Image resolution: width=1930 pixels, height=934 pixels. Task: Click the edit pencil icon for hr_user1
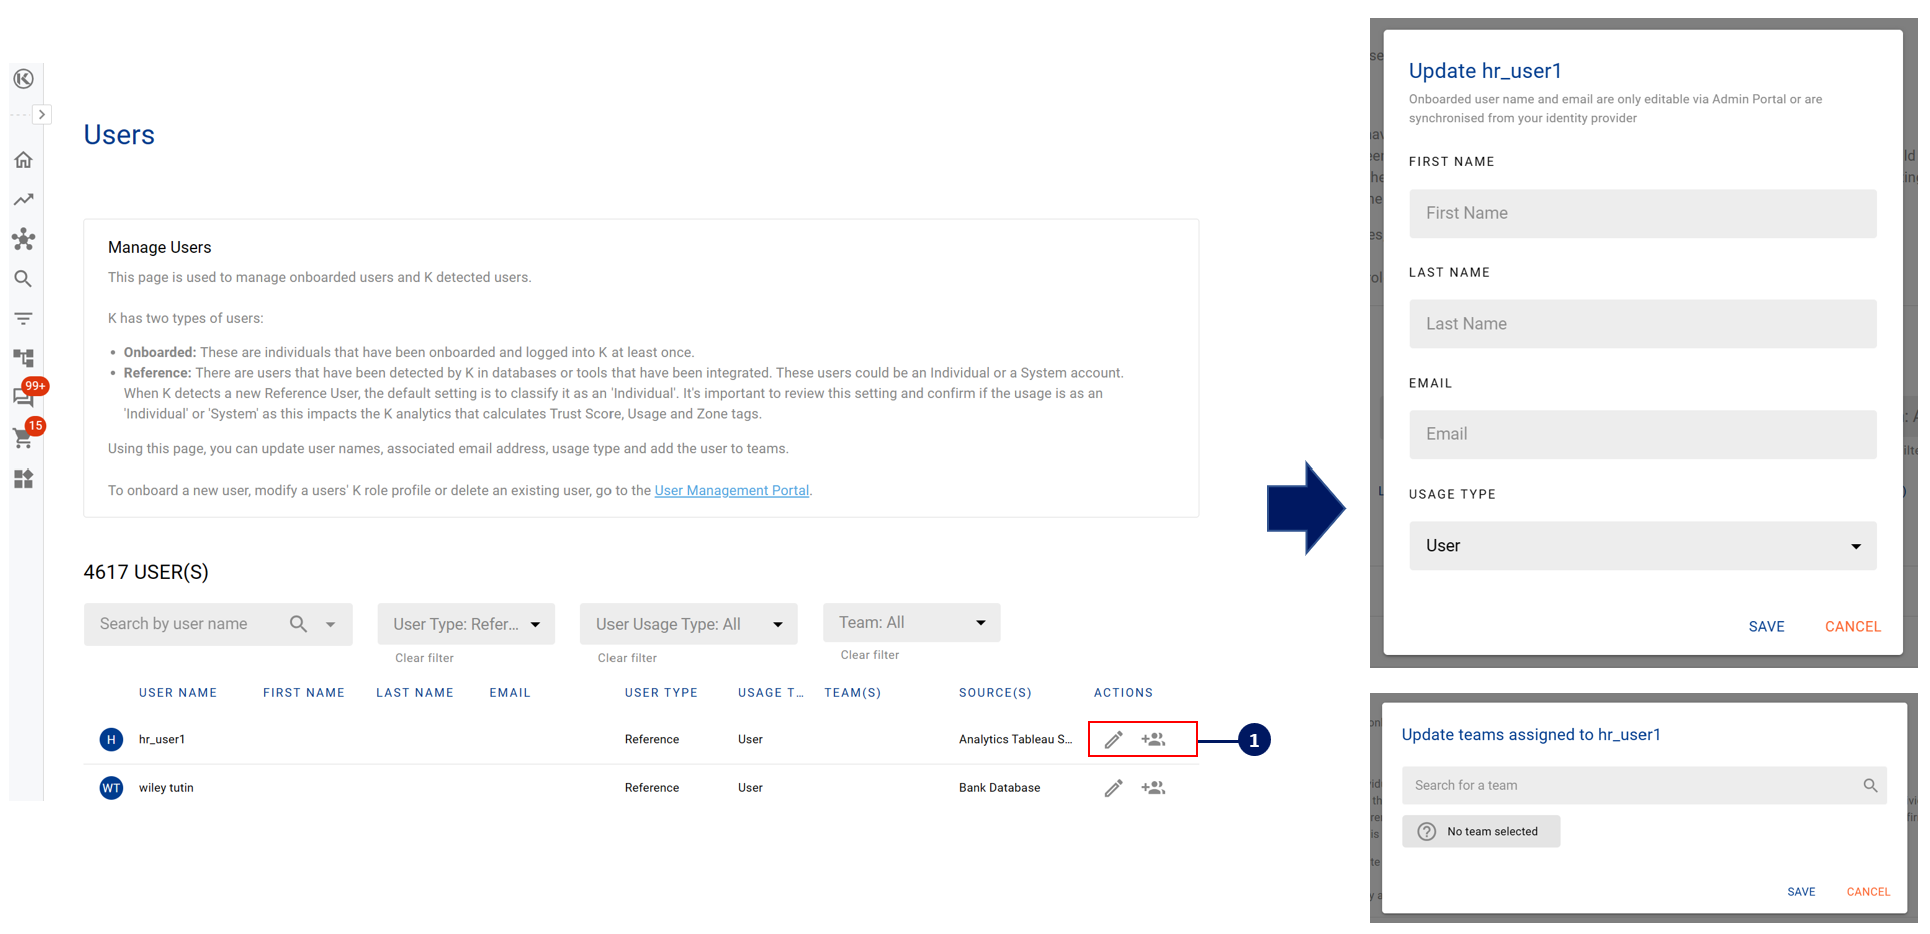pyautogui.click(x=1113, y=740)
